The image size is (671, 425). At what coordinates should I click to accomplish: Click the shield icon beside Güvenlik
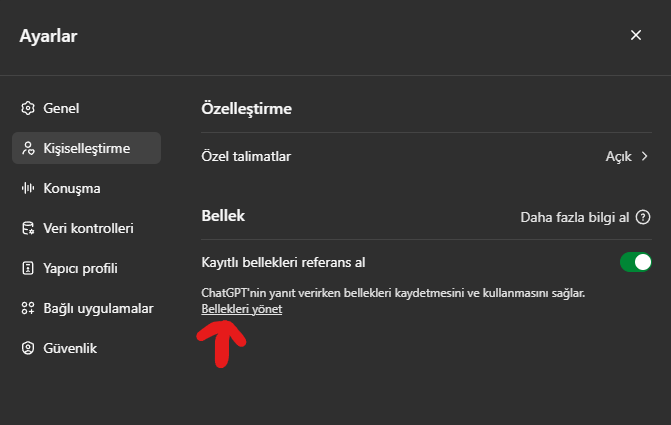point(28,348)
